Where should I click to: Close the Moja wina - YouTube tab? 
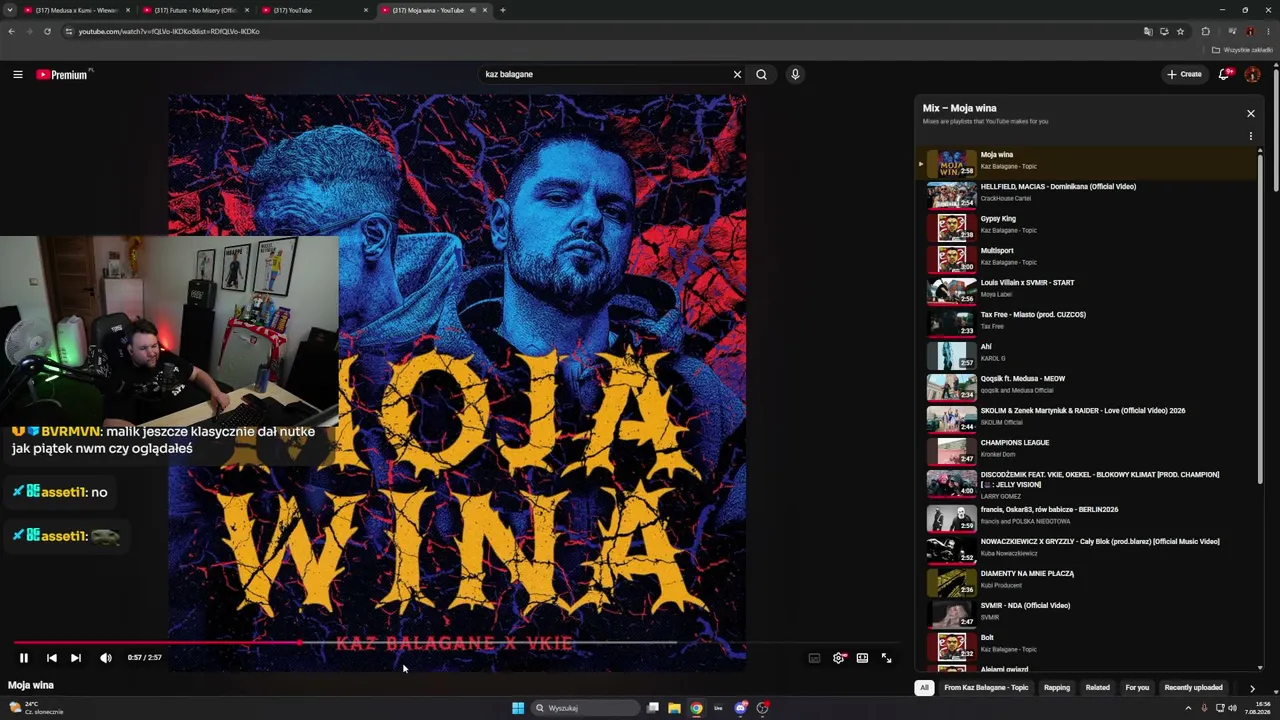pos(485,10)
